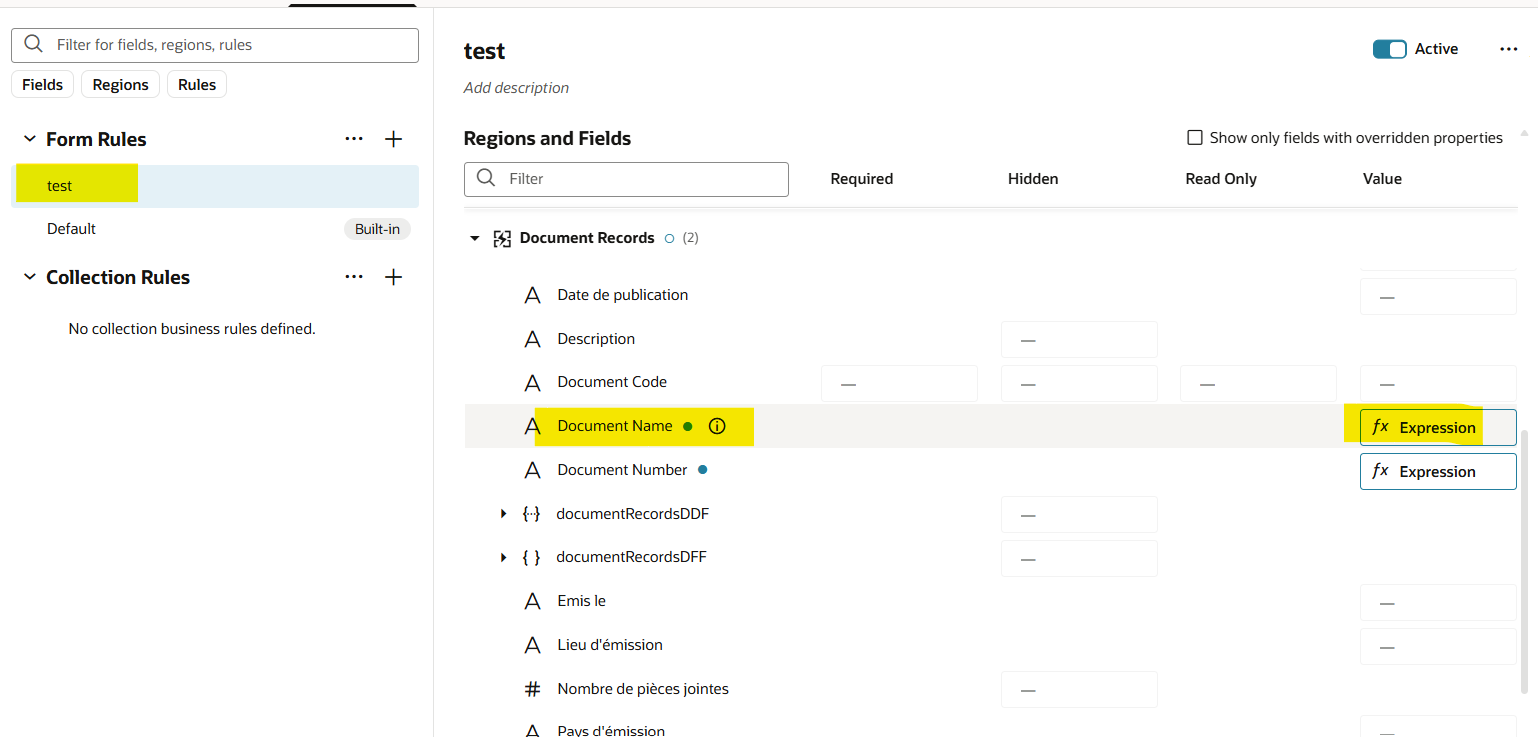Click the documentRecordsDDF object icon
The image size is (1538, 737).
(x=532, y=514)
